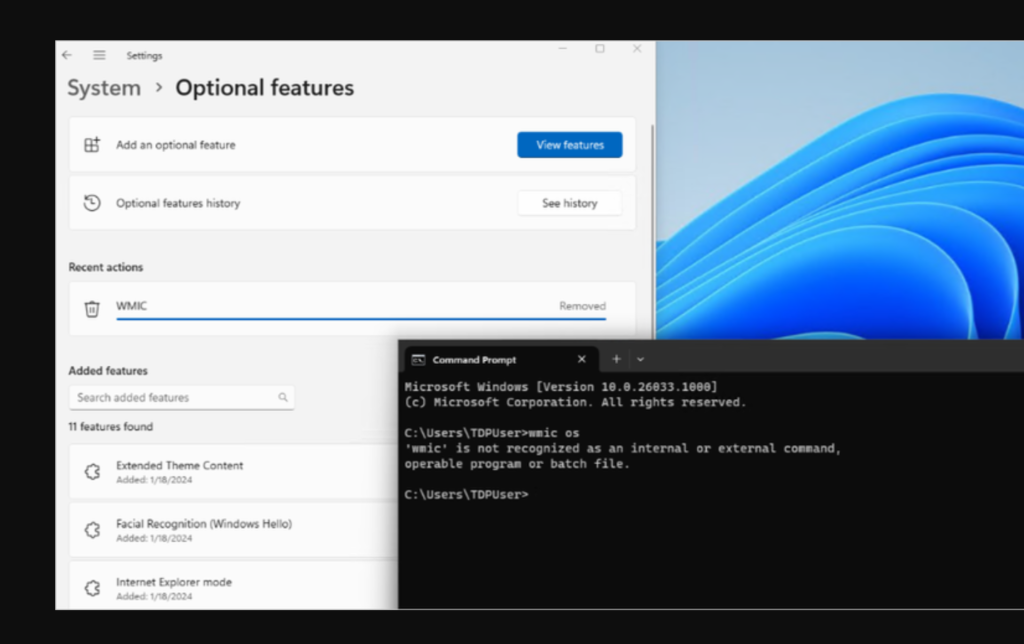Click the search magnifier in Added features
The width and height of the screenshot is (1024, 644).
(x=283, y=397)
